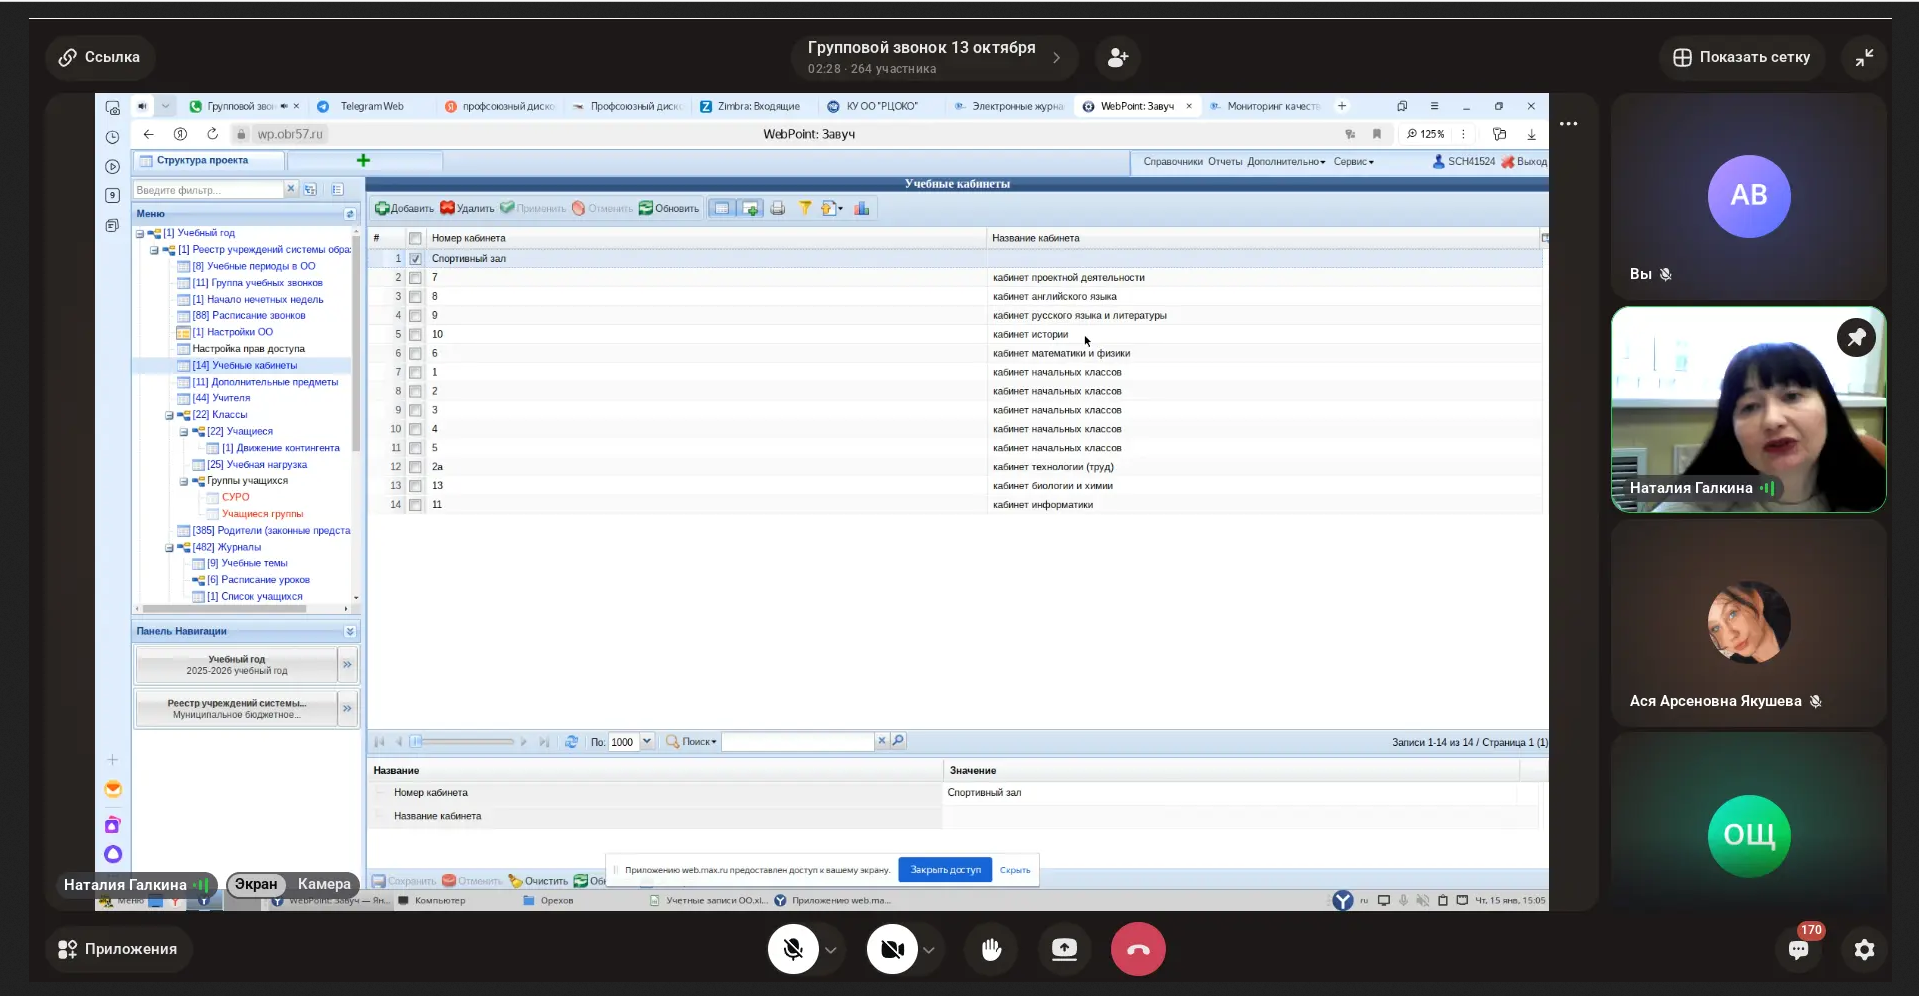This screenshot has width=1919, height=996.
Task: Switch to the Telegram Web browser tab
Action: coord(371,106)
